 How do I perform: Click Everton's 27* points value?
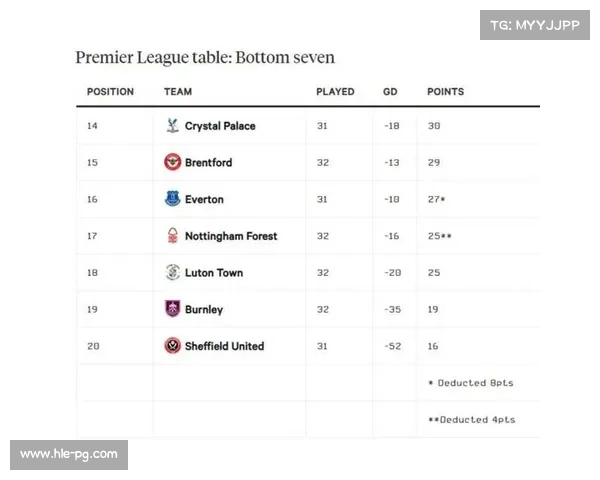tap(436, 199)
